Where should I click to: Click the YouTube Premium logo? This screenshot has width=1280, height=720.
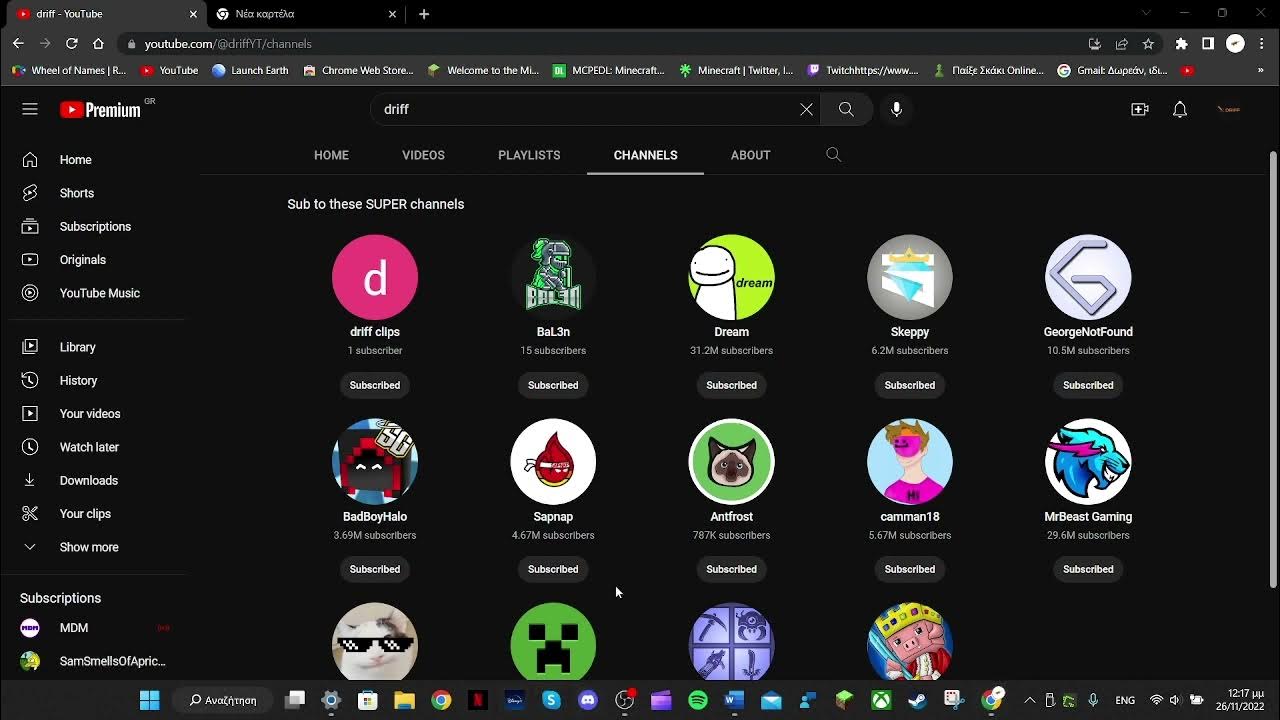[101, 110]
